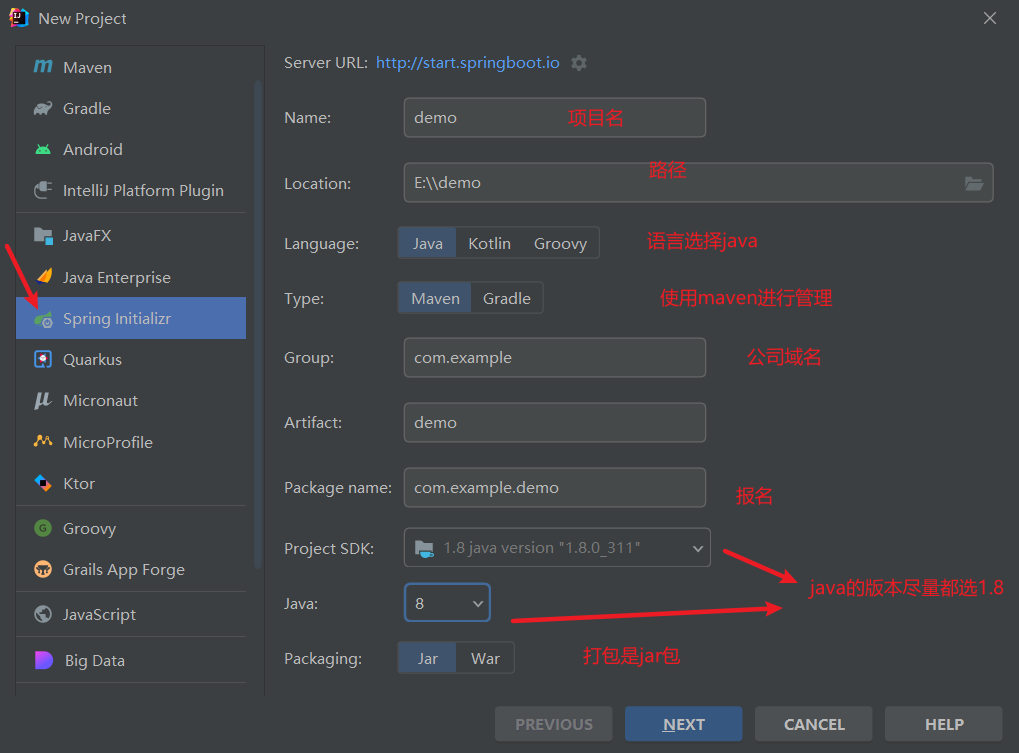Click the Maven icon in the sidebar
The width and height of the screenshot is (1019, 753).
43,67
